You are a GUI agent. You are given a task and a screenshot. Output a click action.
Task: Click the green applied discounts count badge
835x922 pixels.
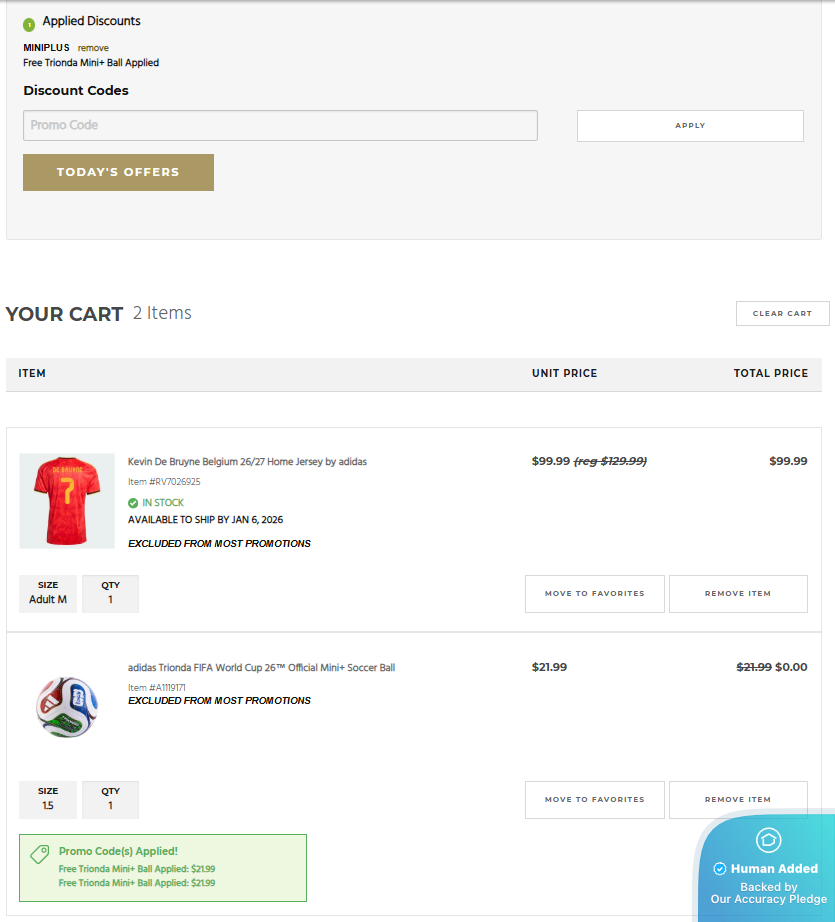[x=29, y=24]
